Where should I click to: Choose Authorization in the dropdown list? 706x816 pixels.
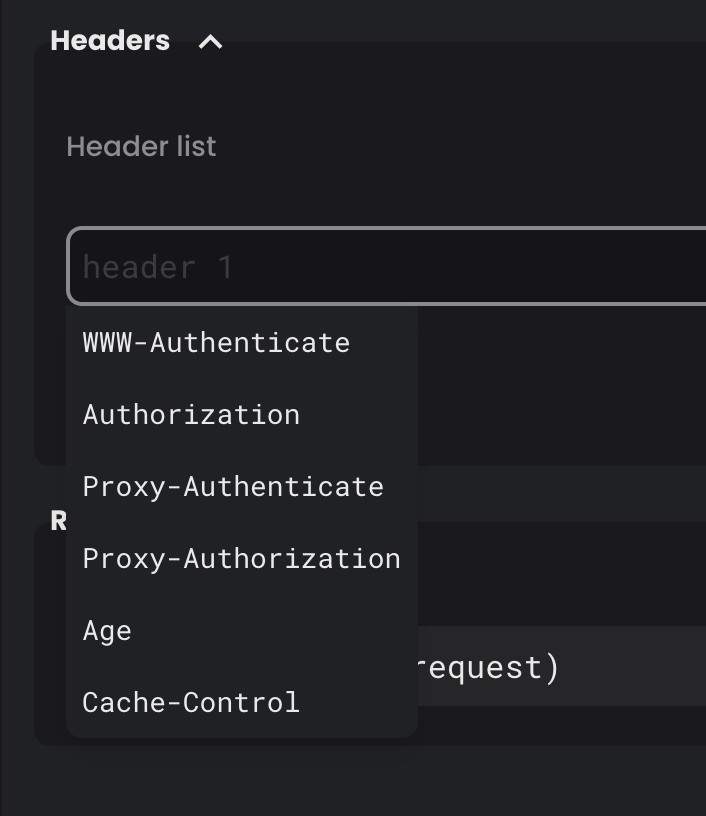(242, 415)
